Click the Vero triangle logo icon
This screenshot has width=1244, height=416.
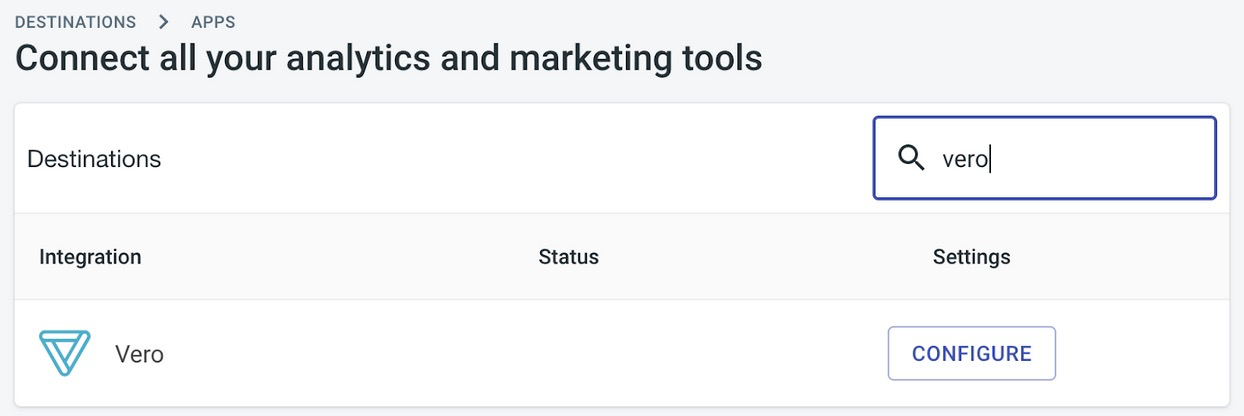click(x=65, y=353)
